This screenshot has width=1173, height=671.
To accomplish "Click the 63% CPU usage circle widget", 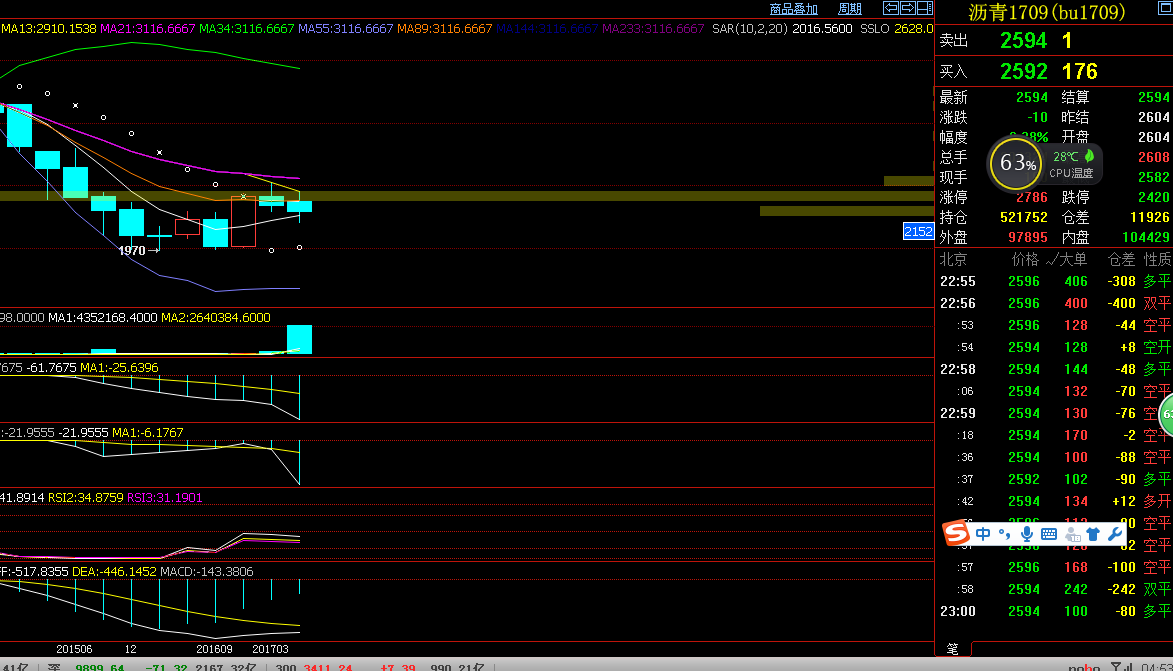I will click(1016, 163).
